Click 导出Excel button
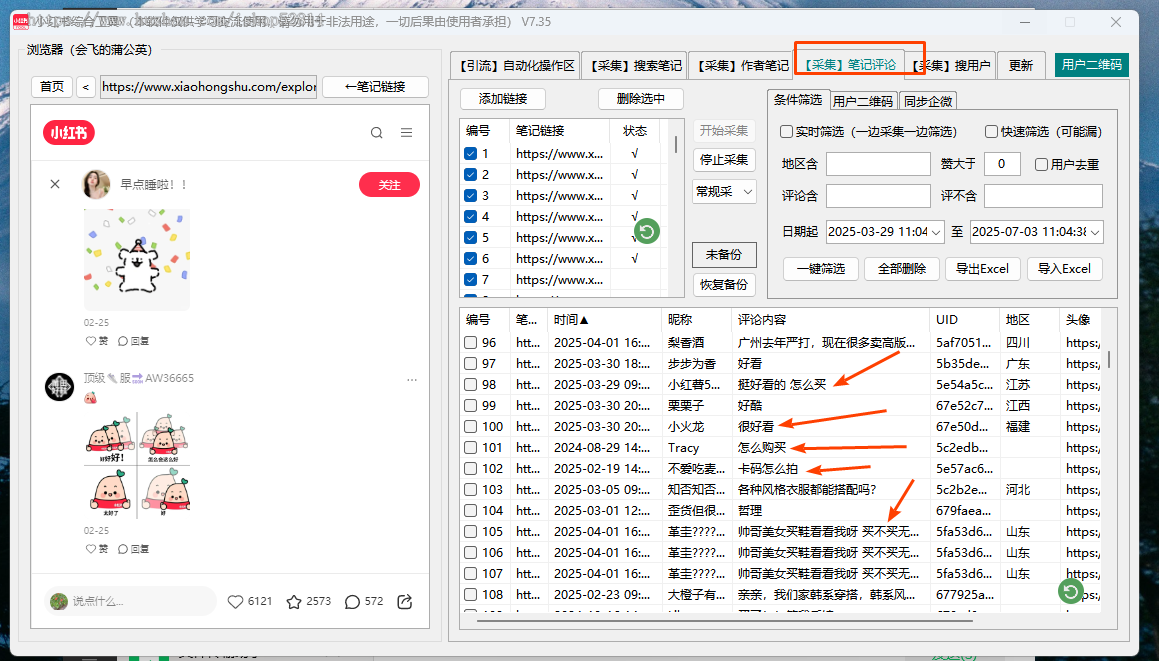Viewport: 1159px width, 661px height. pyautogui.click(x=982, y=268)
